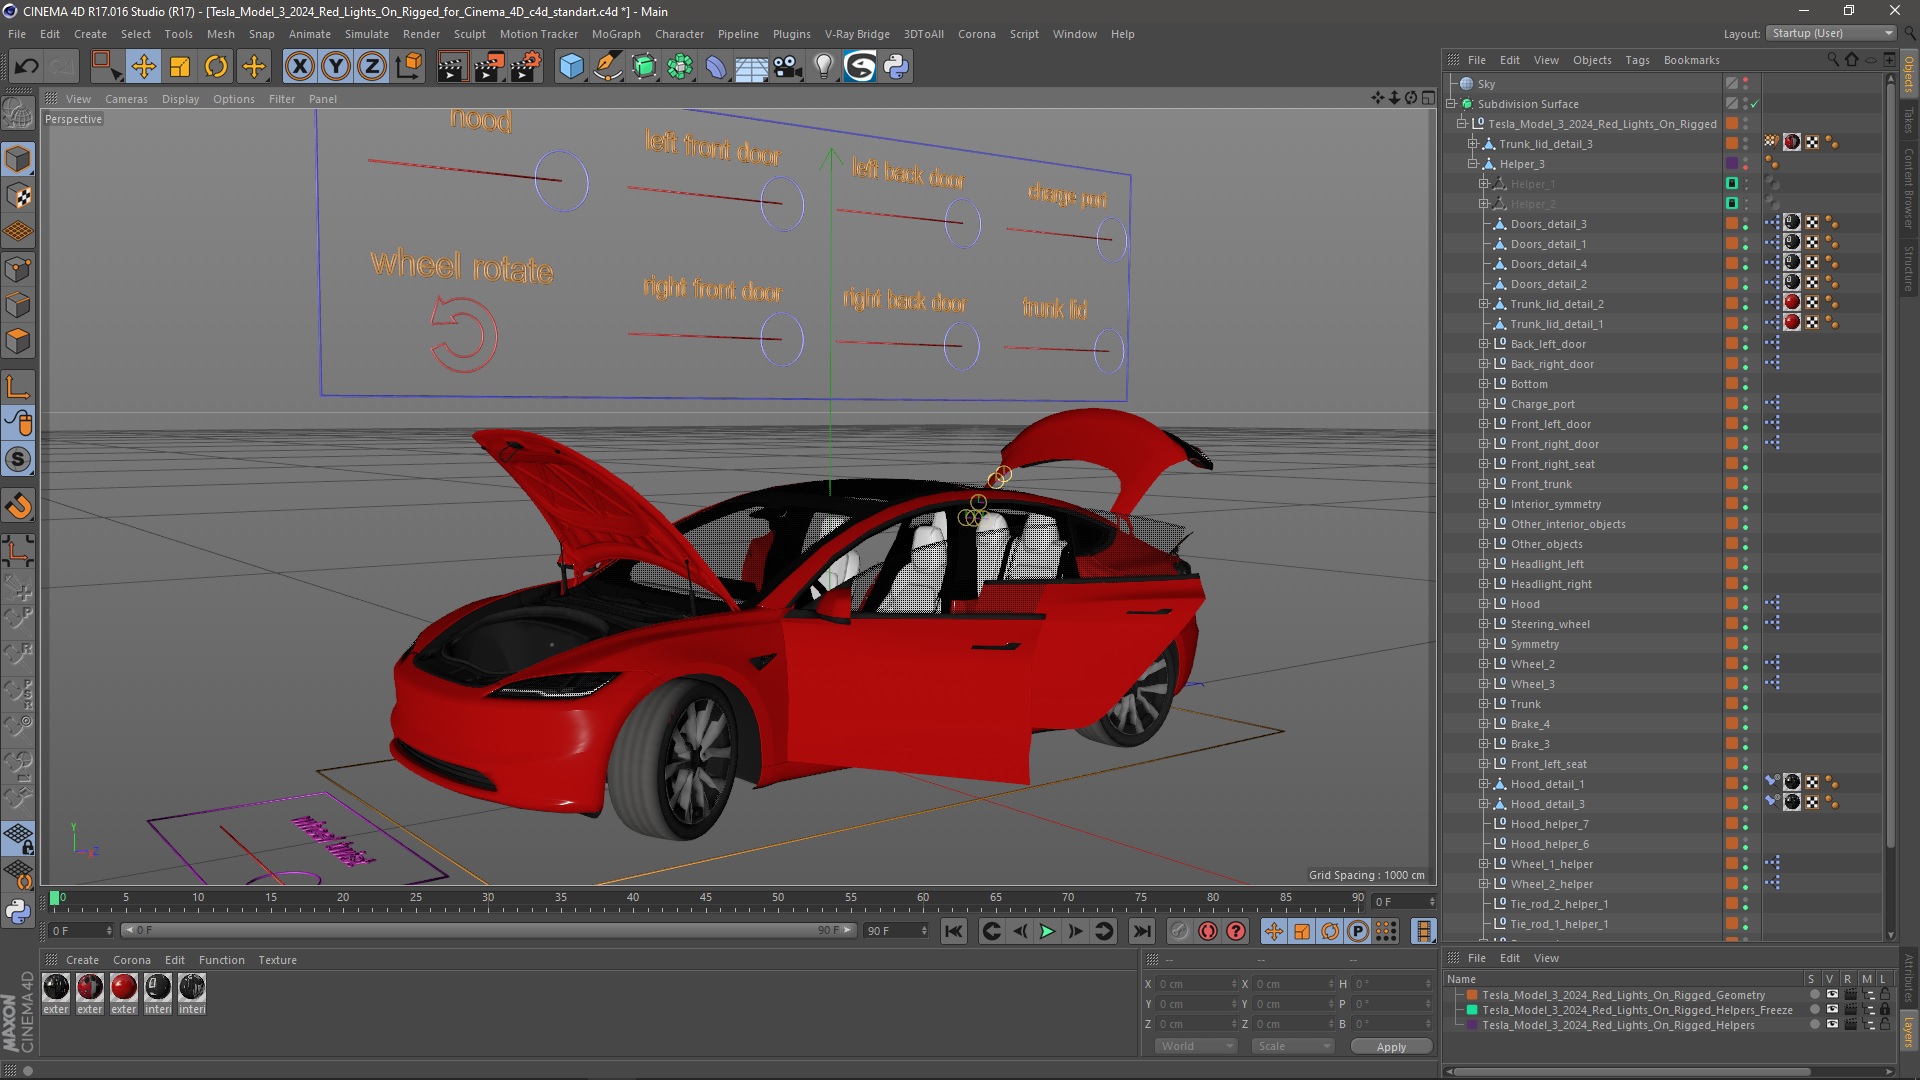The image size is (1920, 1080).
Task: Toggle Y-axis lock icon
Action: (336, 67)
